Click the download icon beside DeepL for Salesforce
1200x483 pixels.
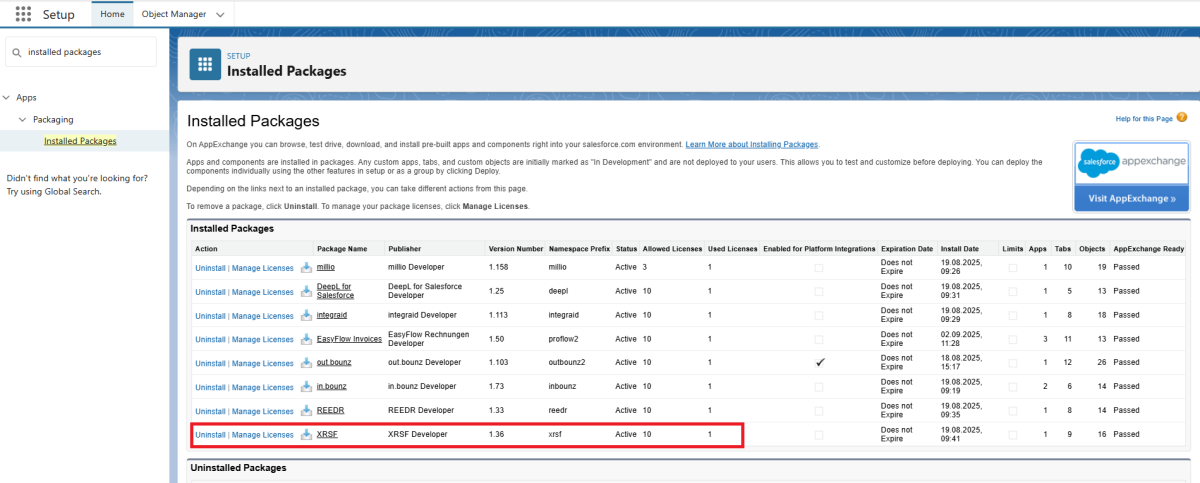(x=306, y=291)
